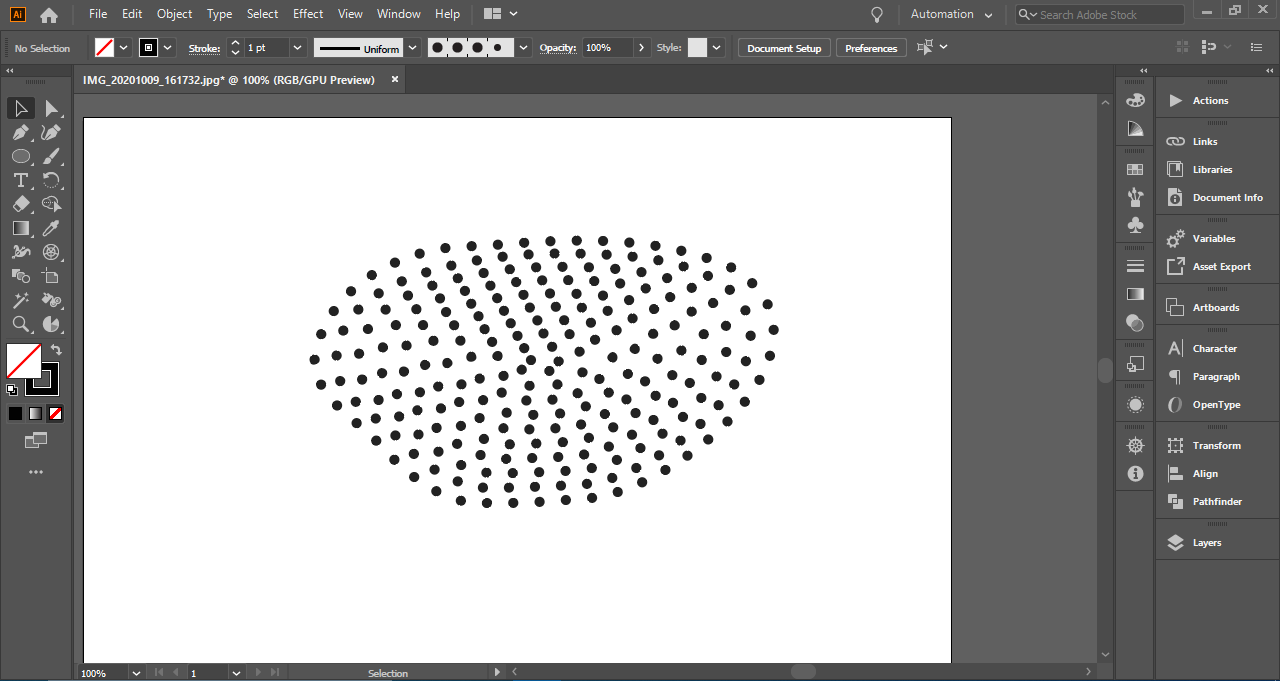This screenshot has height=681, width=1280.
Task: Select the Symbol Sprayer tool
Action: click(x=51, y=300)
